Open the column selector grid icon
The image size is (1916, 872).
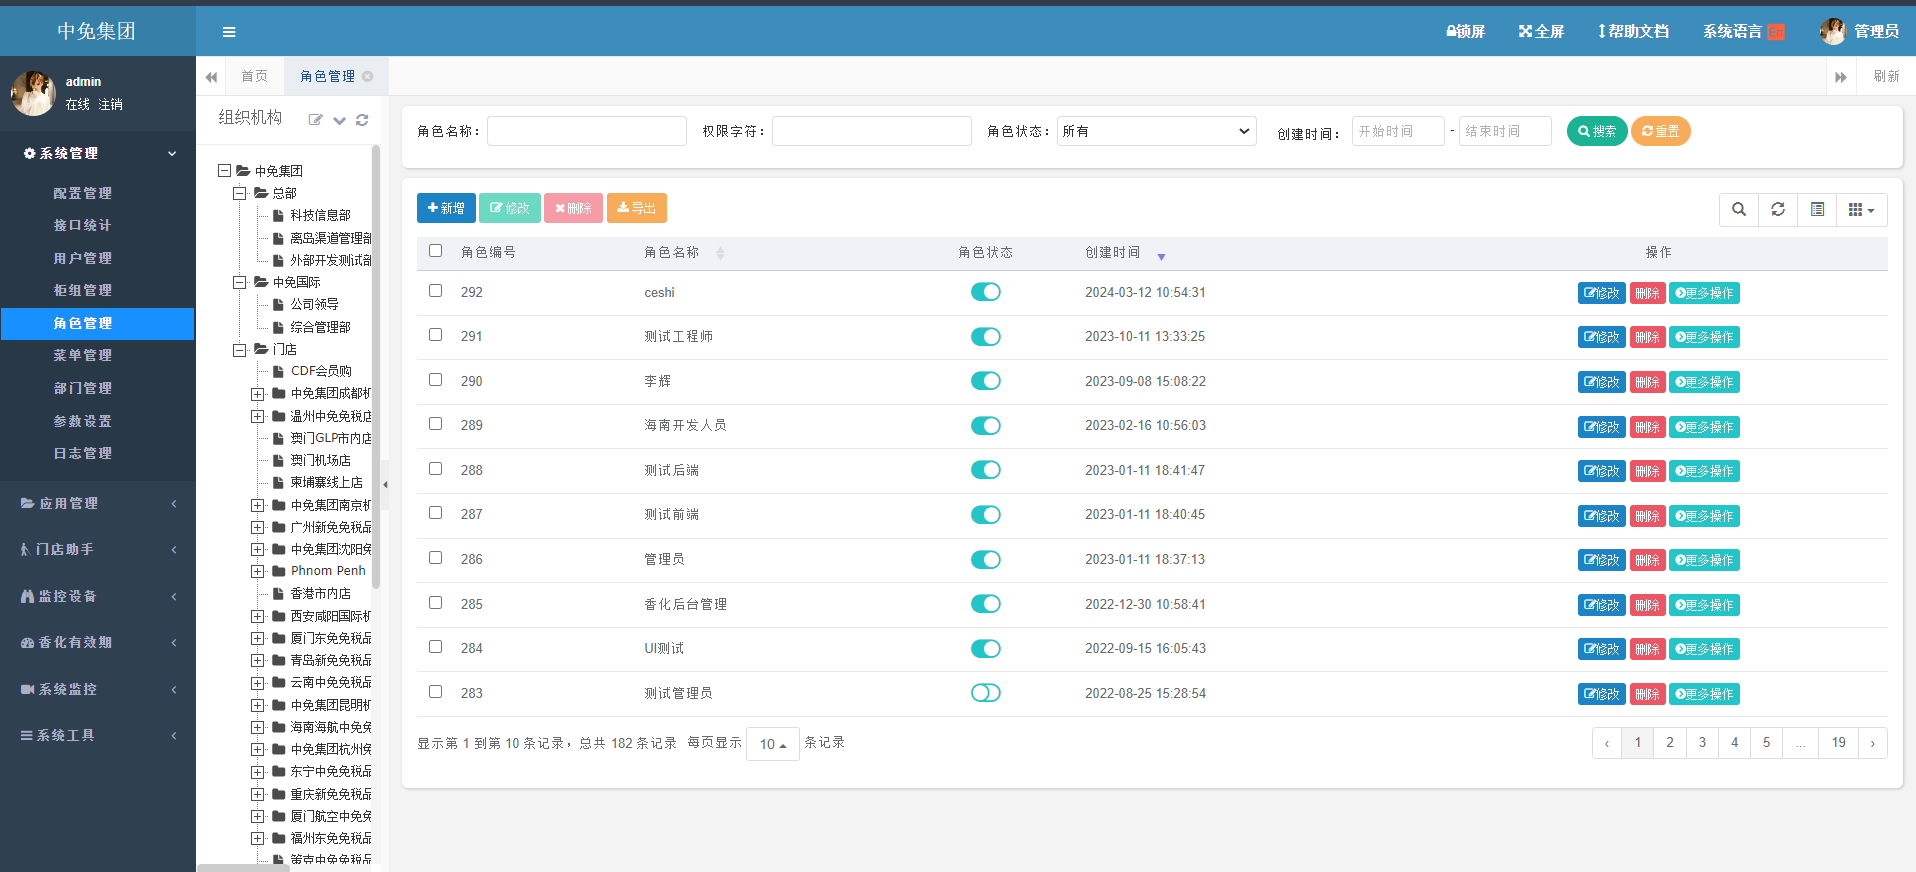[1860, 209]
